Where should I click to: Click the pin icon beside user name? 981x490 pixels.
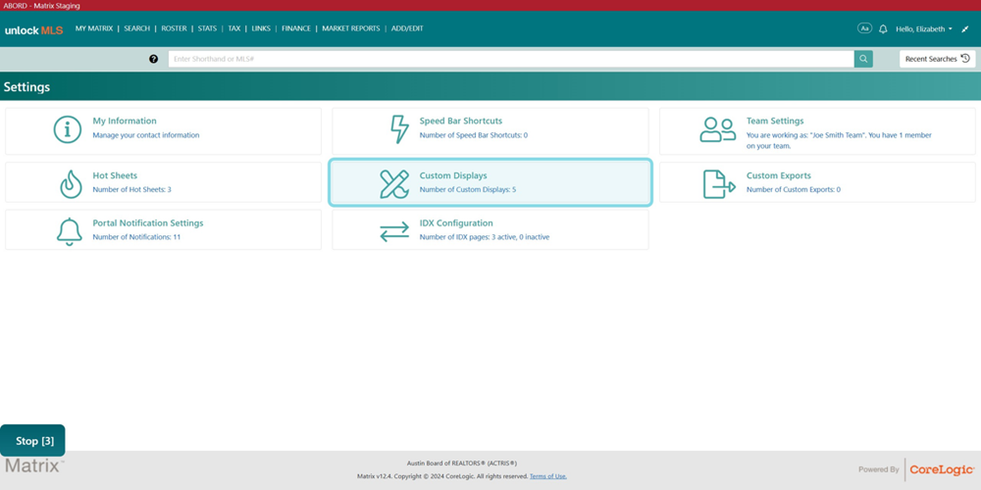(x=965, y=29)
